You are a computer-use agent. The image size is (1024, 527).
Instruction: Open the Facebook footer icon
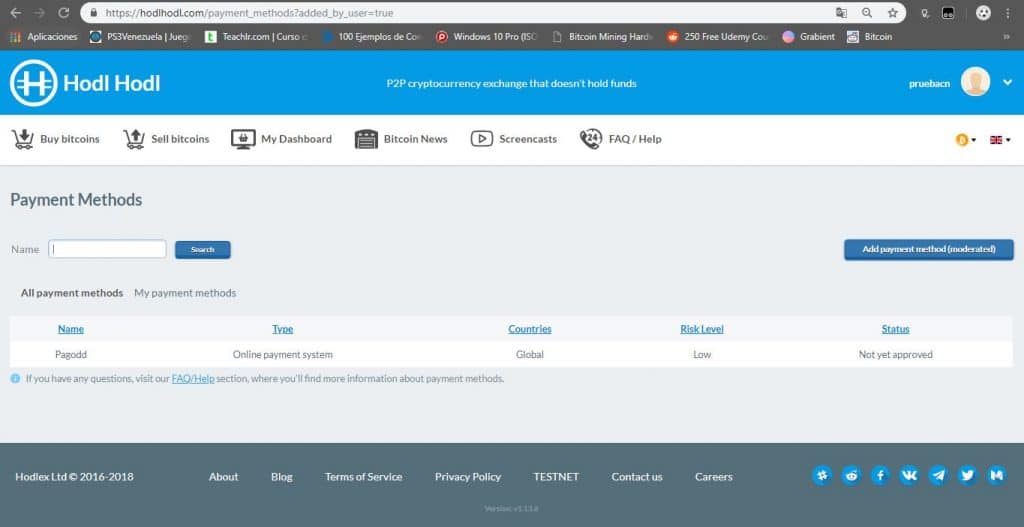pyautogui.click(x=880, y=475)
